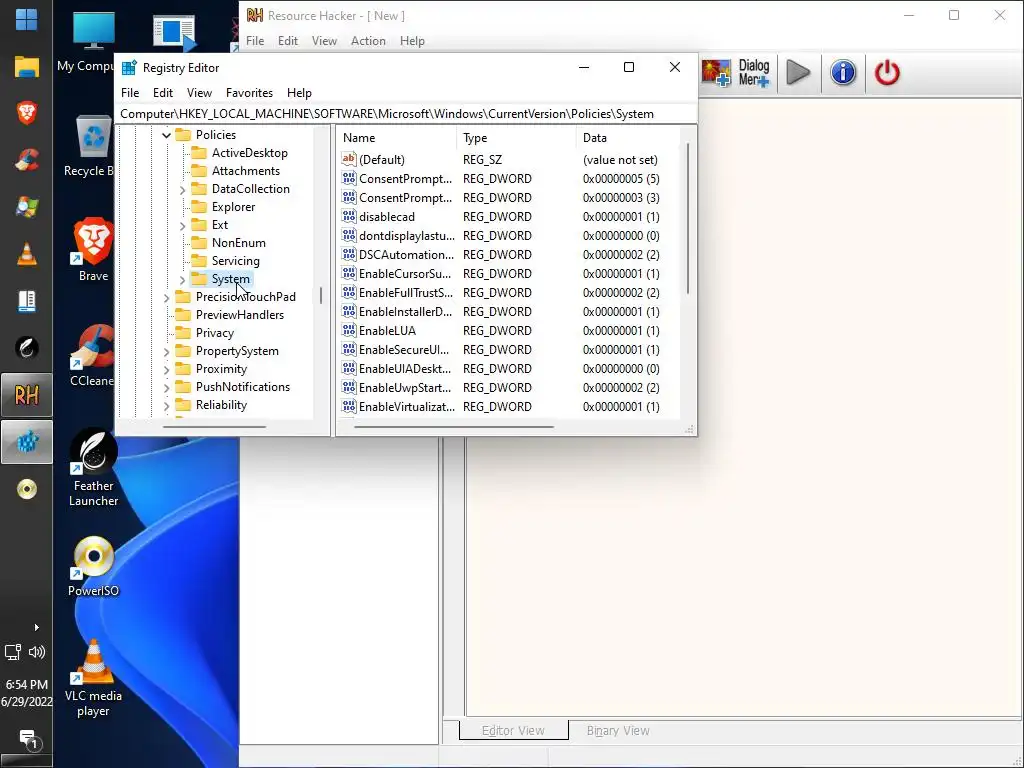Select the PreviewHandlers key
The height and width of the screenshot is (768, 1024).
click(x=240, y=315)
